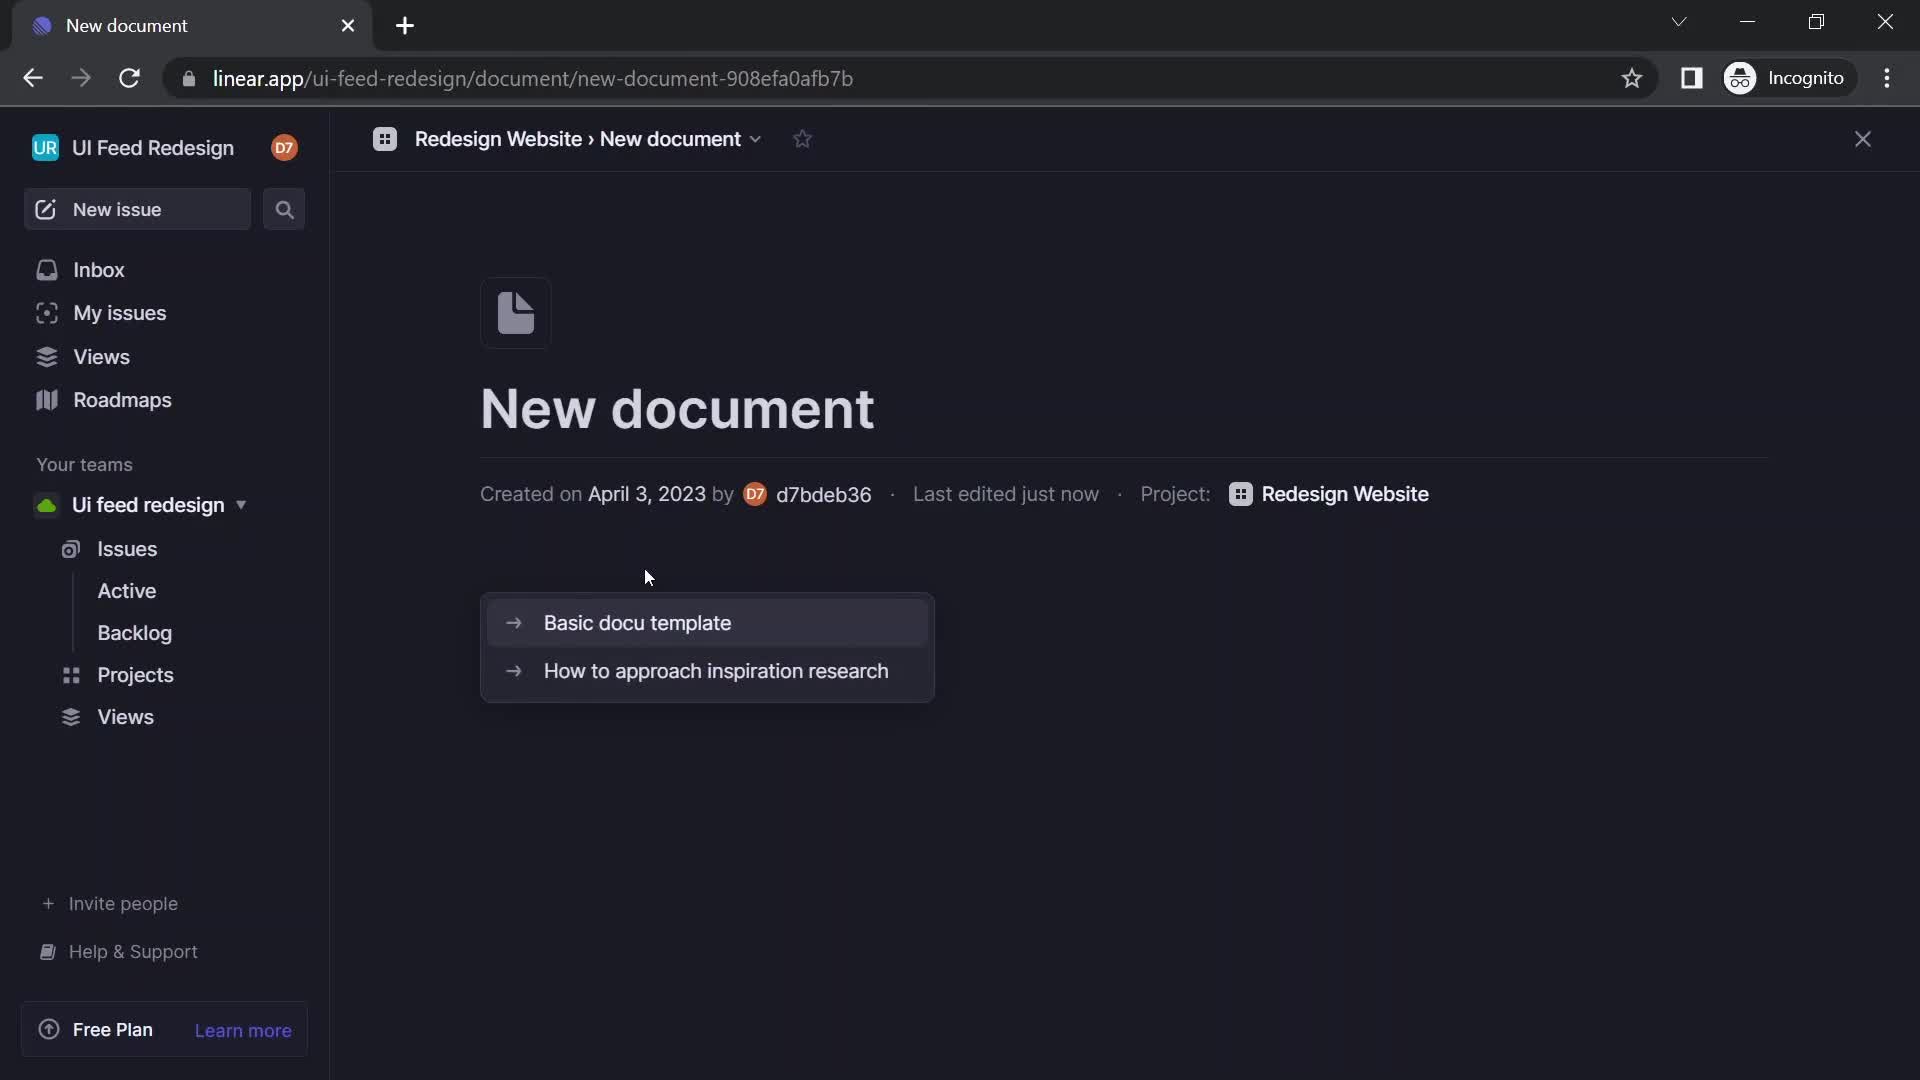This screenshot has width=1920, height=1080.
Task: Select Basic docu template
Action: (x=707, y=623)
